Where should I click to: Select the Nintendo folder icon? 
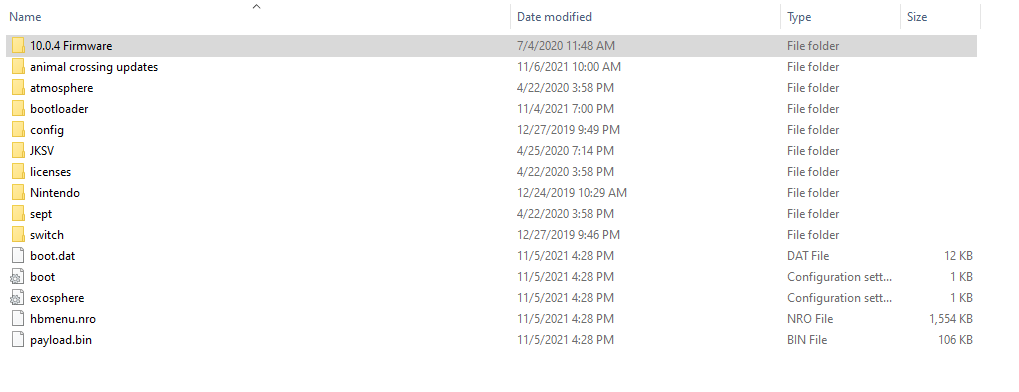(x=18, y=193)
